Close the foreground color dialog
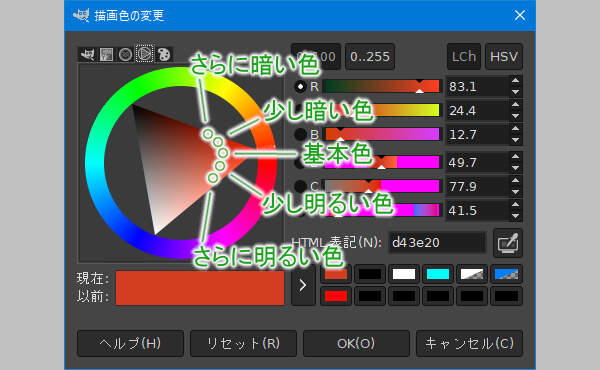Viewport: 600px width, 370px height. pos(519,15)
